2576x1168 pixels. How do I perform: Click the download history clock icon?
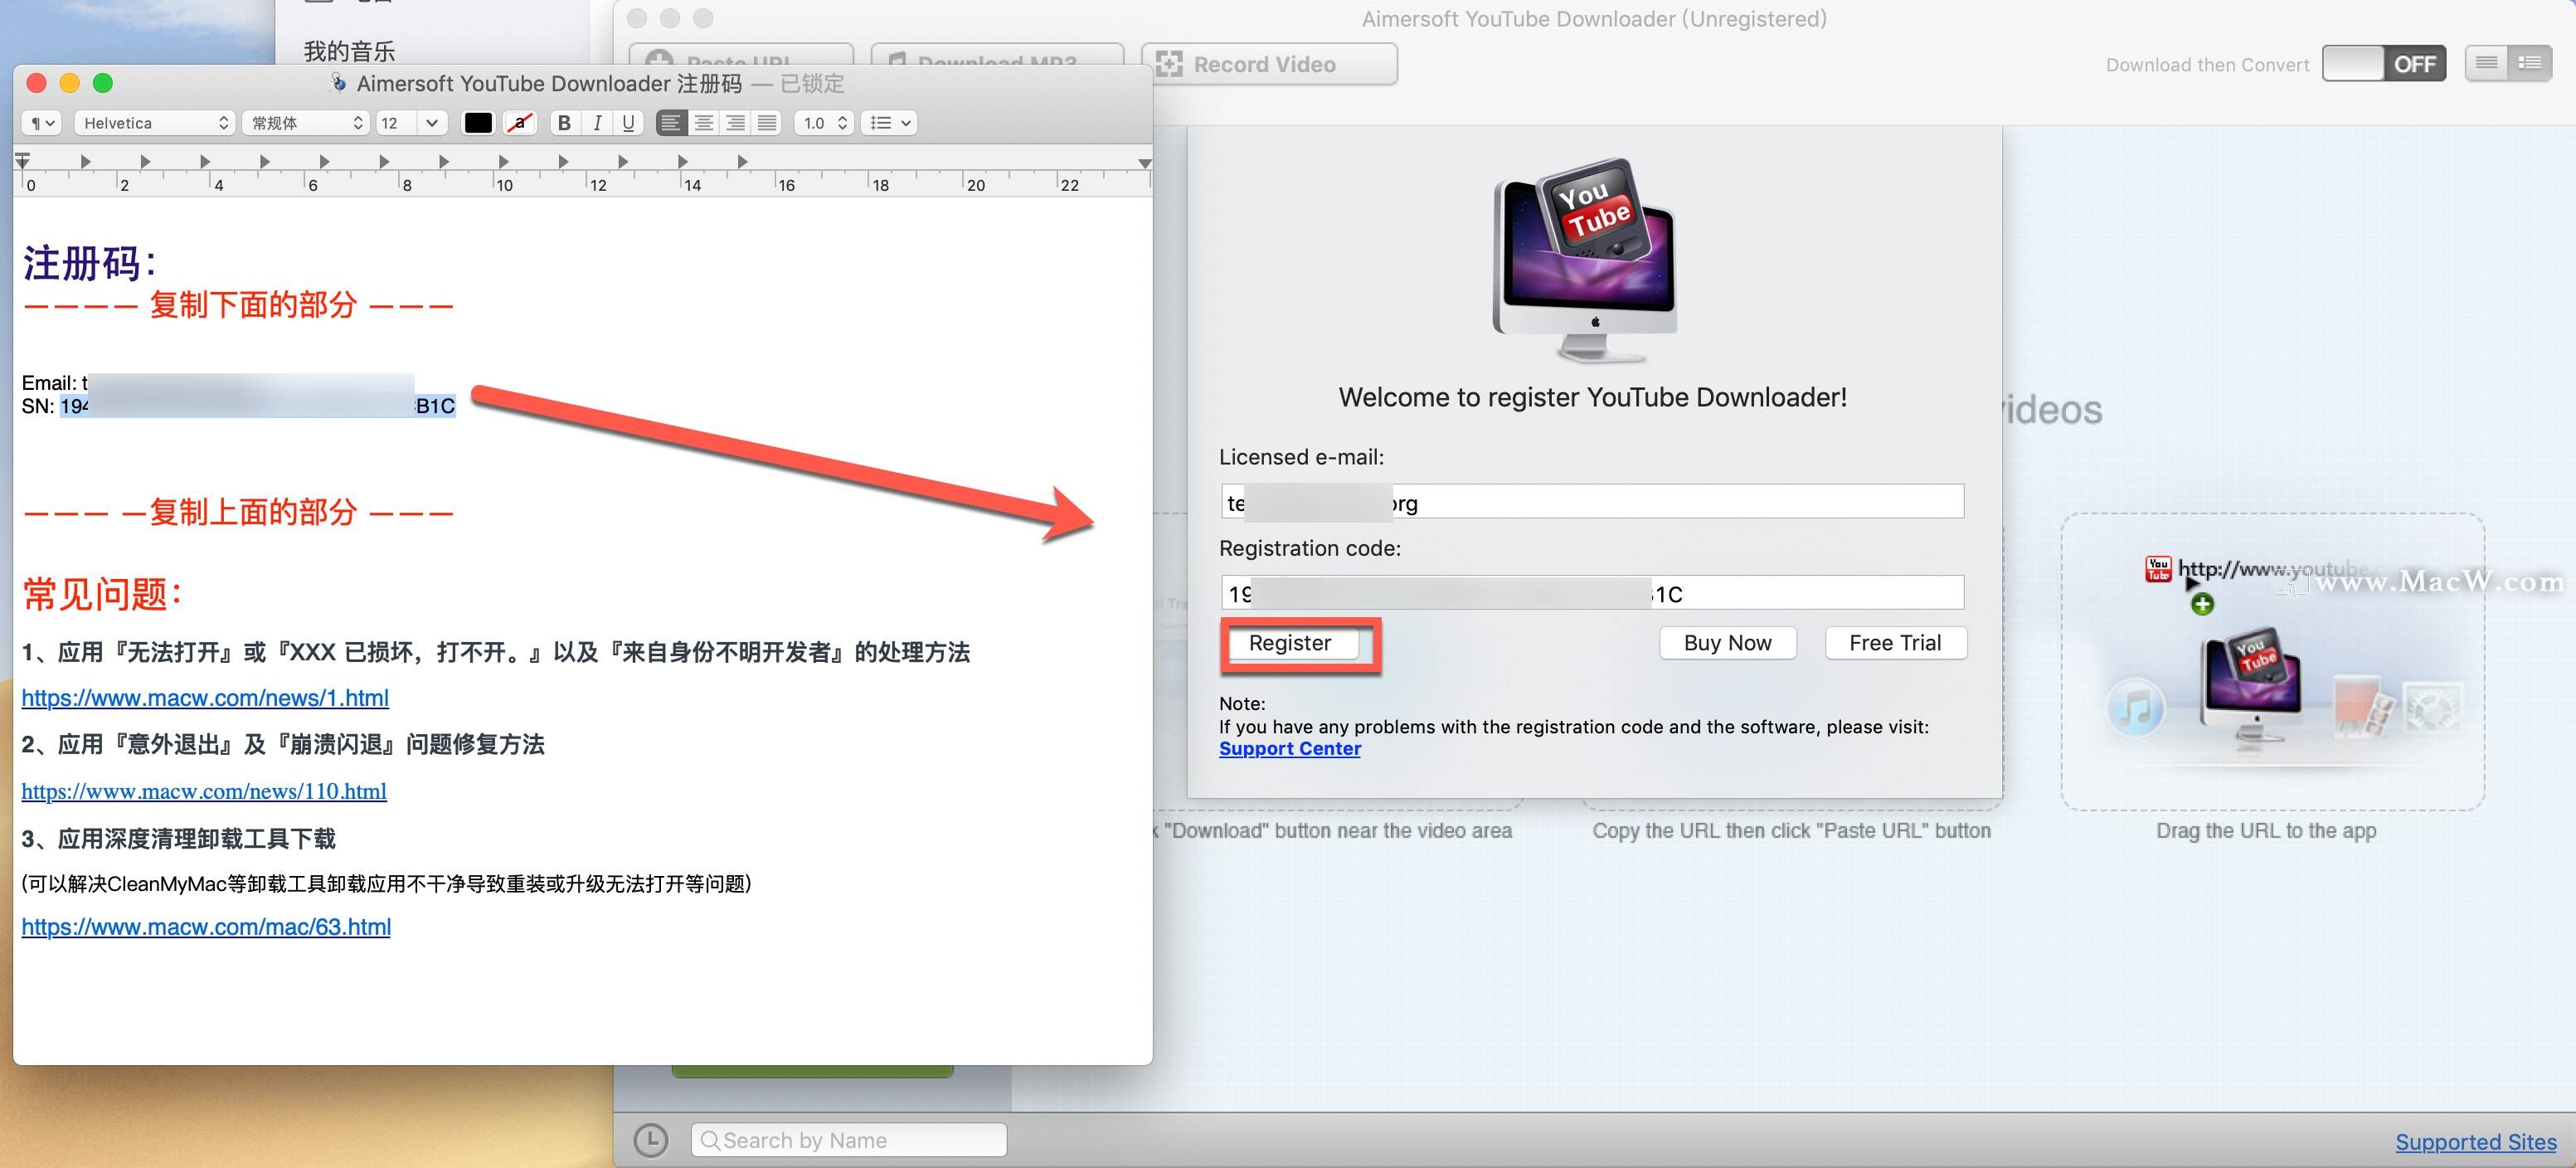[651, 1140]
